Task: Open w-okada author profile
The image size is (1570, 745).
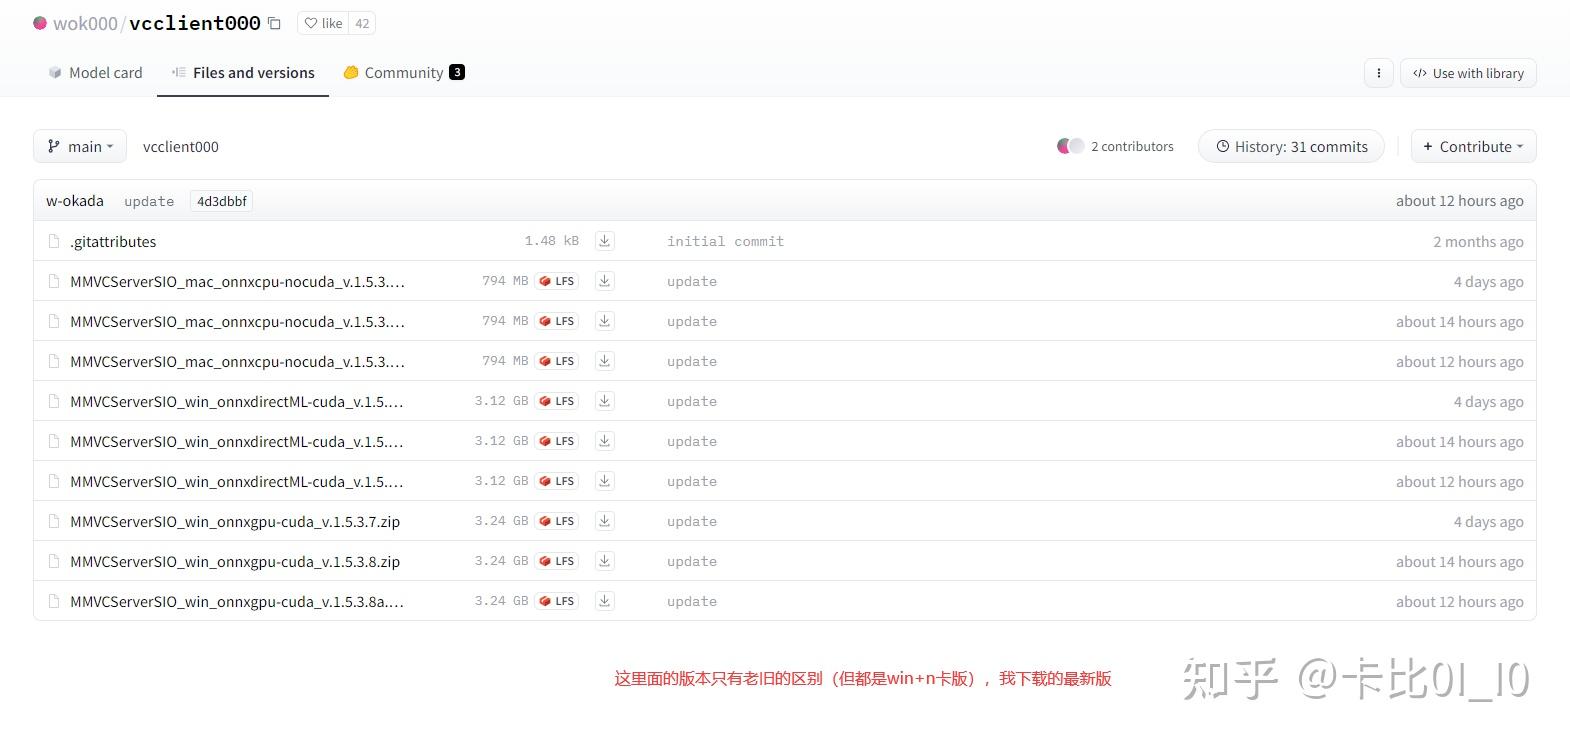Action: pyautogui.click(x=75, y=201)
